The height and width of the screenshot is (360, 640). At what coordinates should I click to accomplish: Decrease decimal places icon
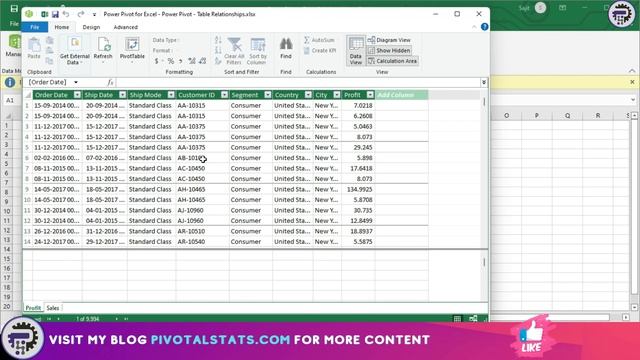(x=202, y=61)
